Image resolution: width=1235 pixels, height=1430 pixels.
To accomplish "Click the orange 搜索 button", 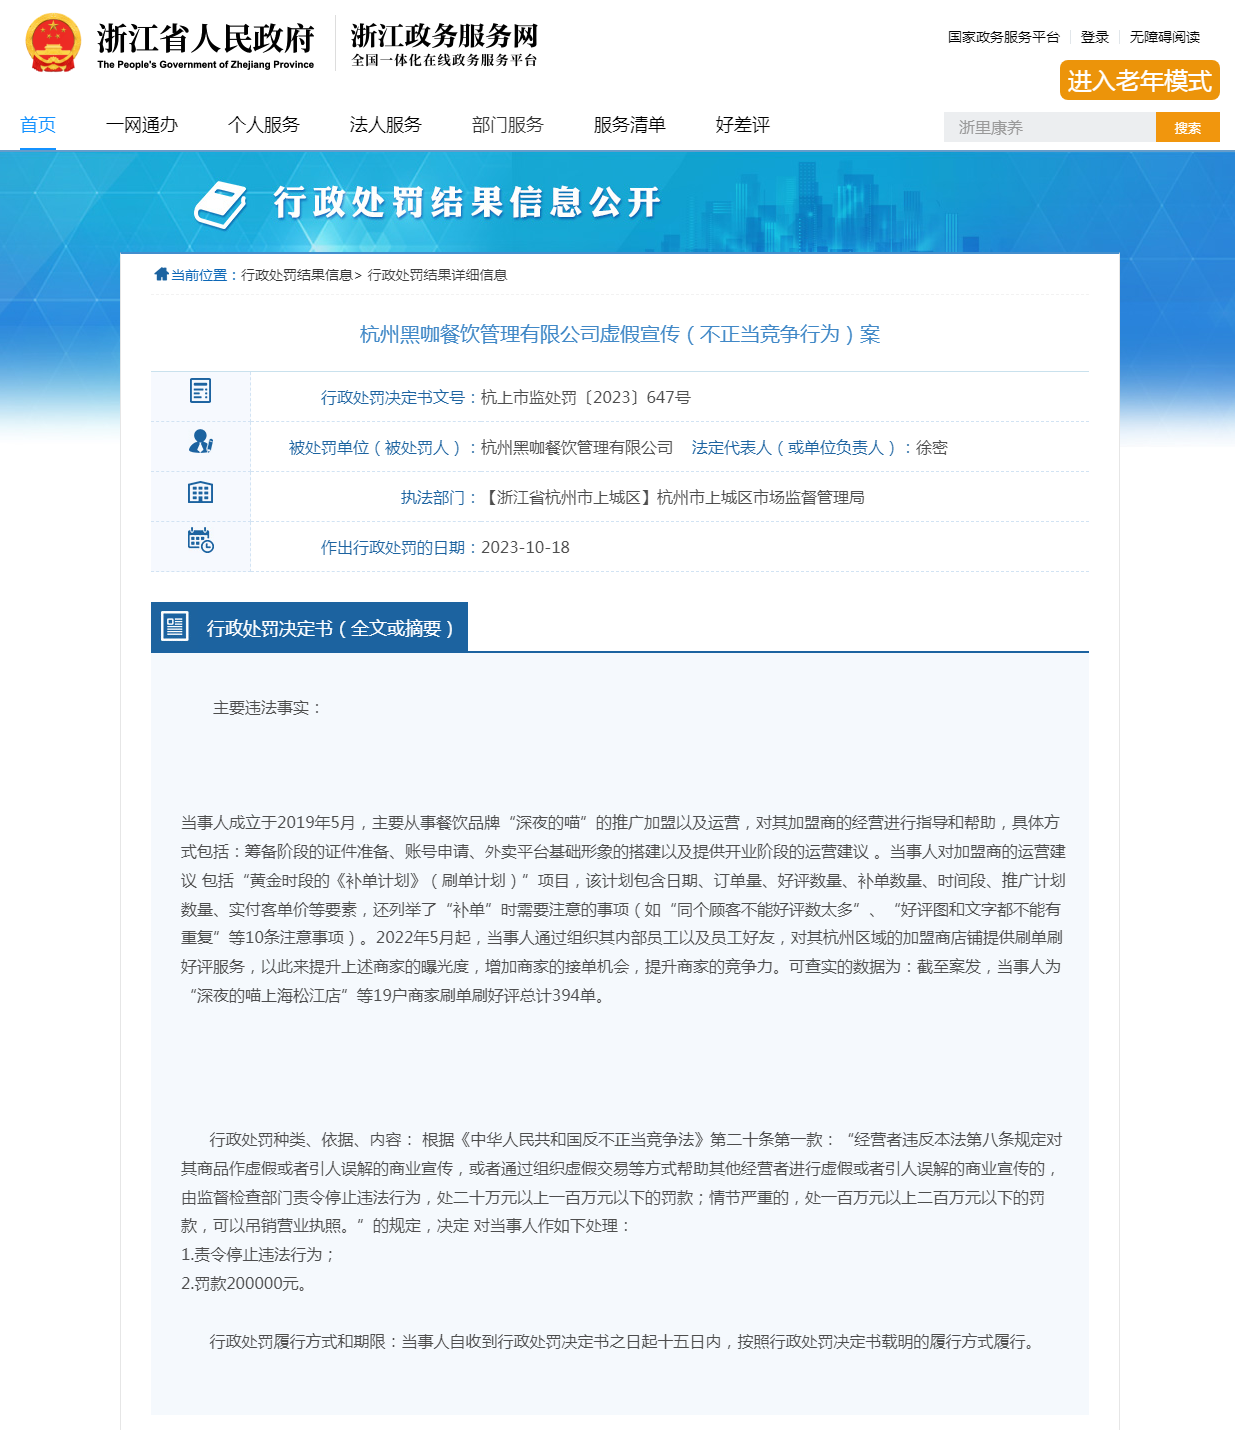I will [x=1188, y=127].
